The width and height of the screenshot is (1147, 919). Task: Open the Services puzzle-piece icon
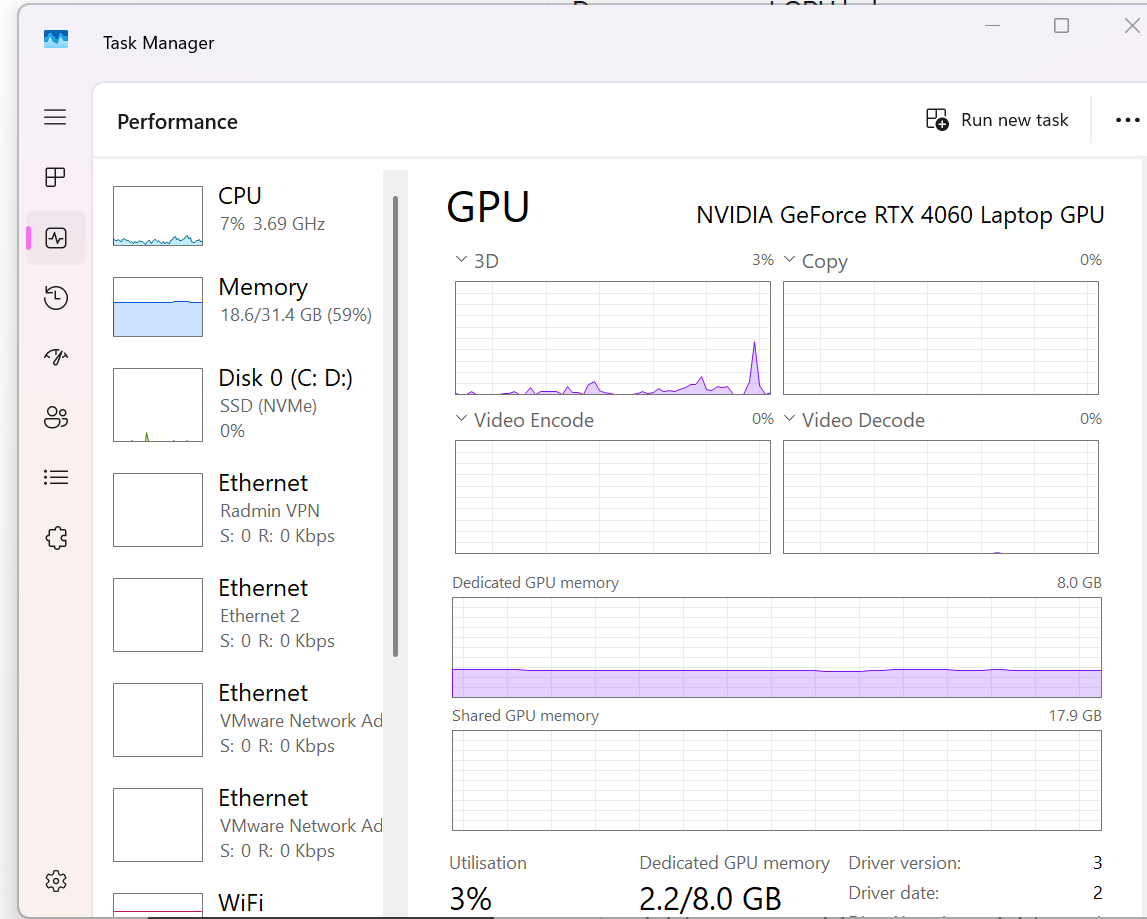(56, 539)
